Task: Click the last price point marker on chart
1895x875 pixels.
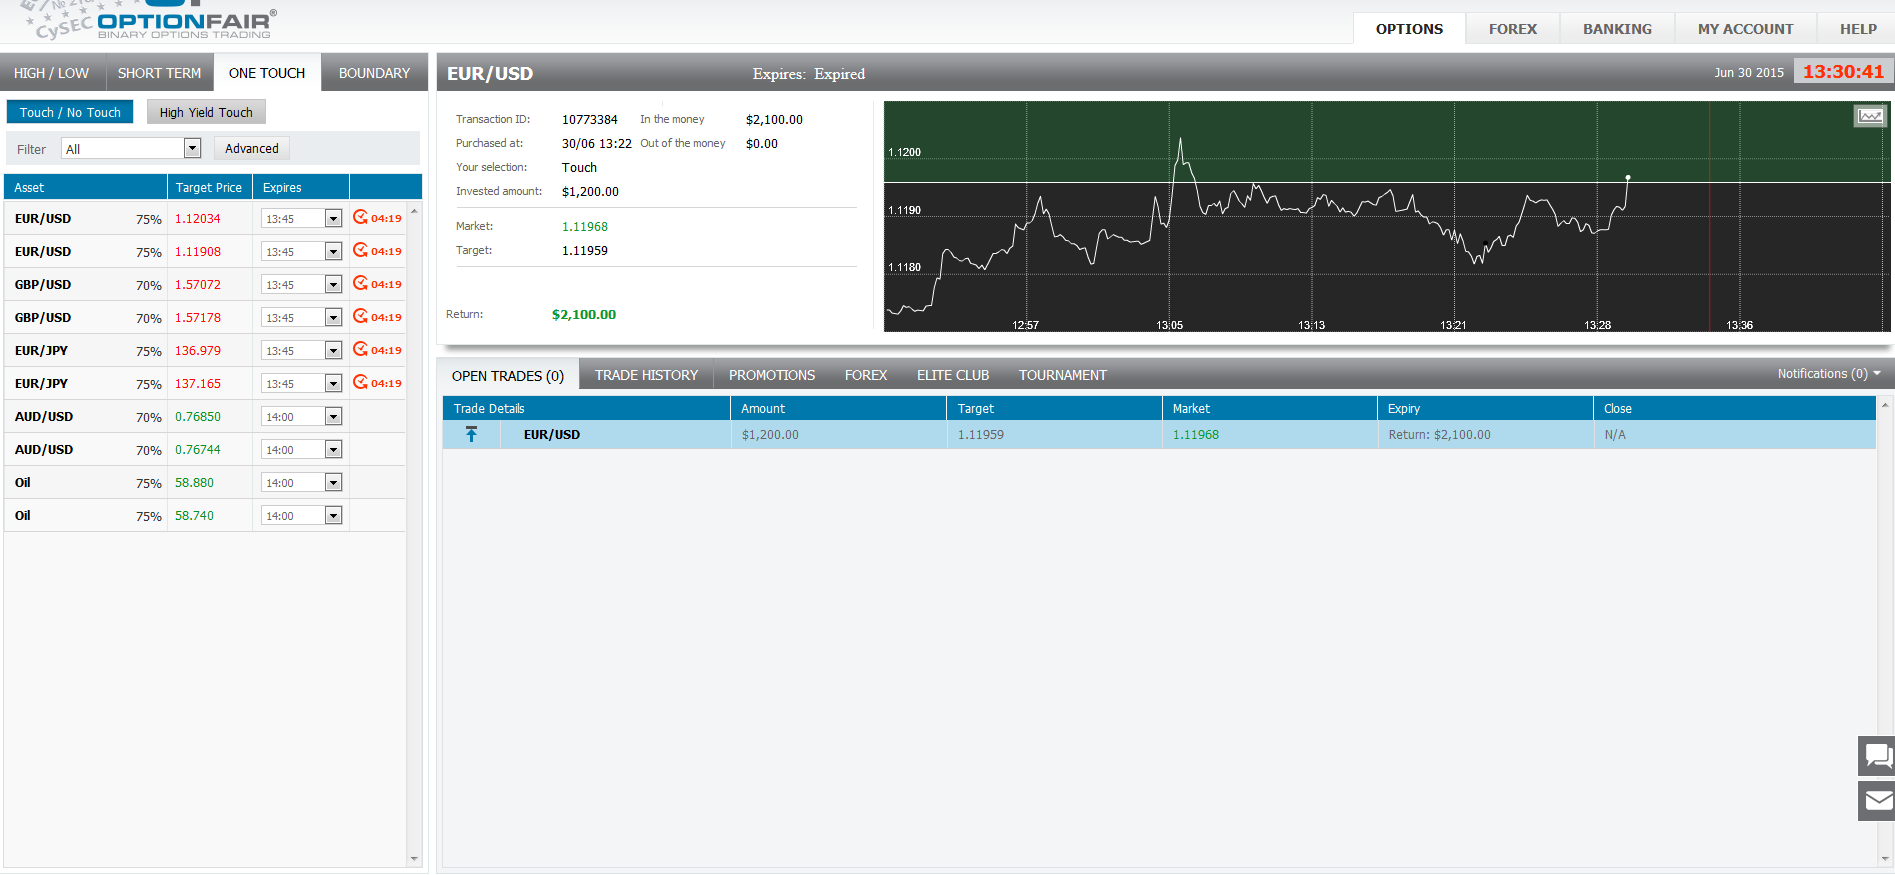Action: 1628,177
